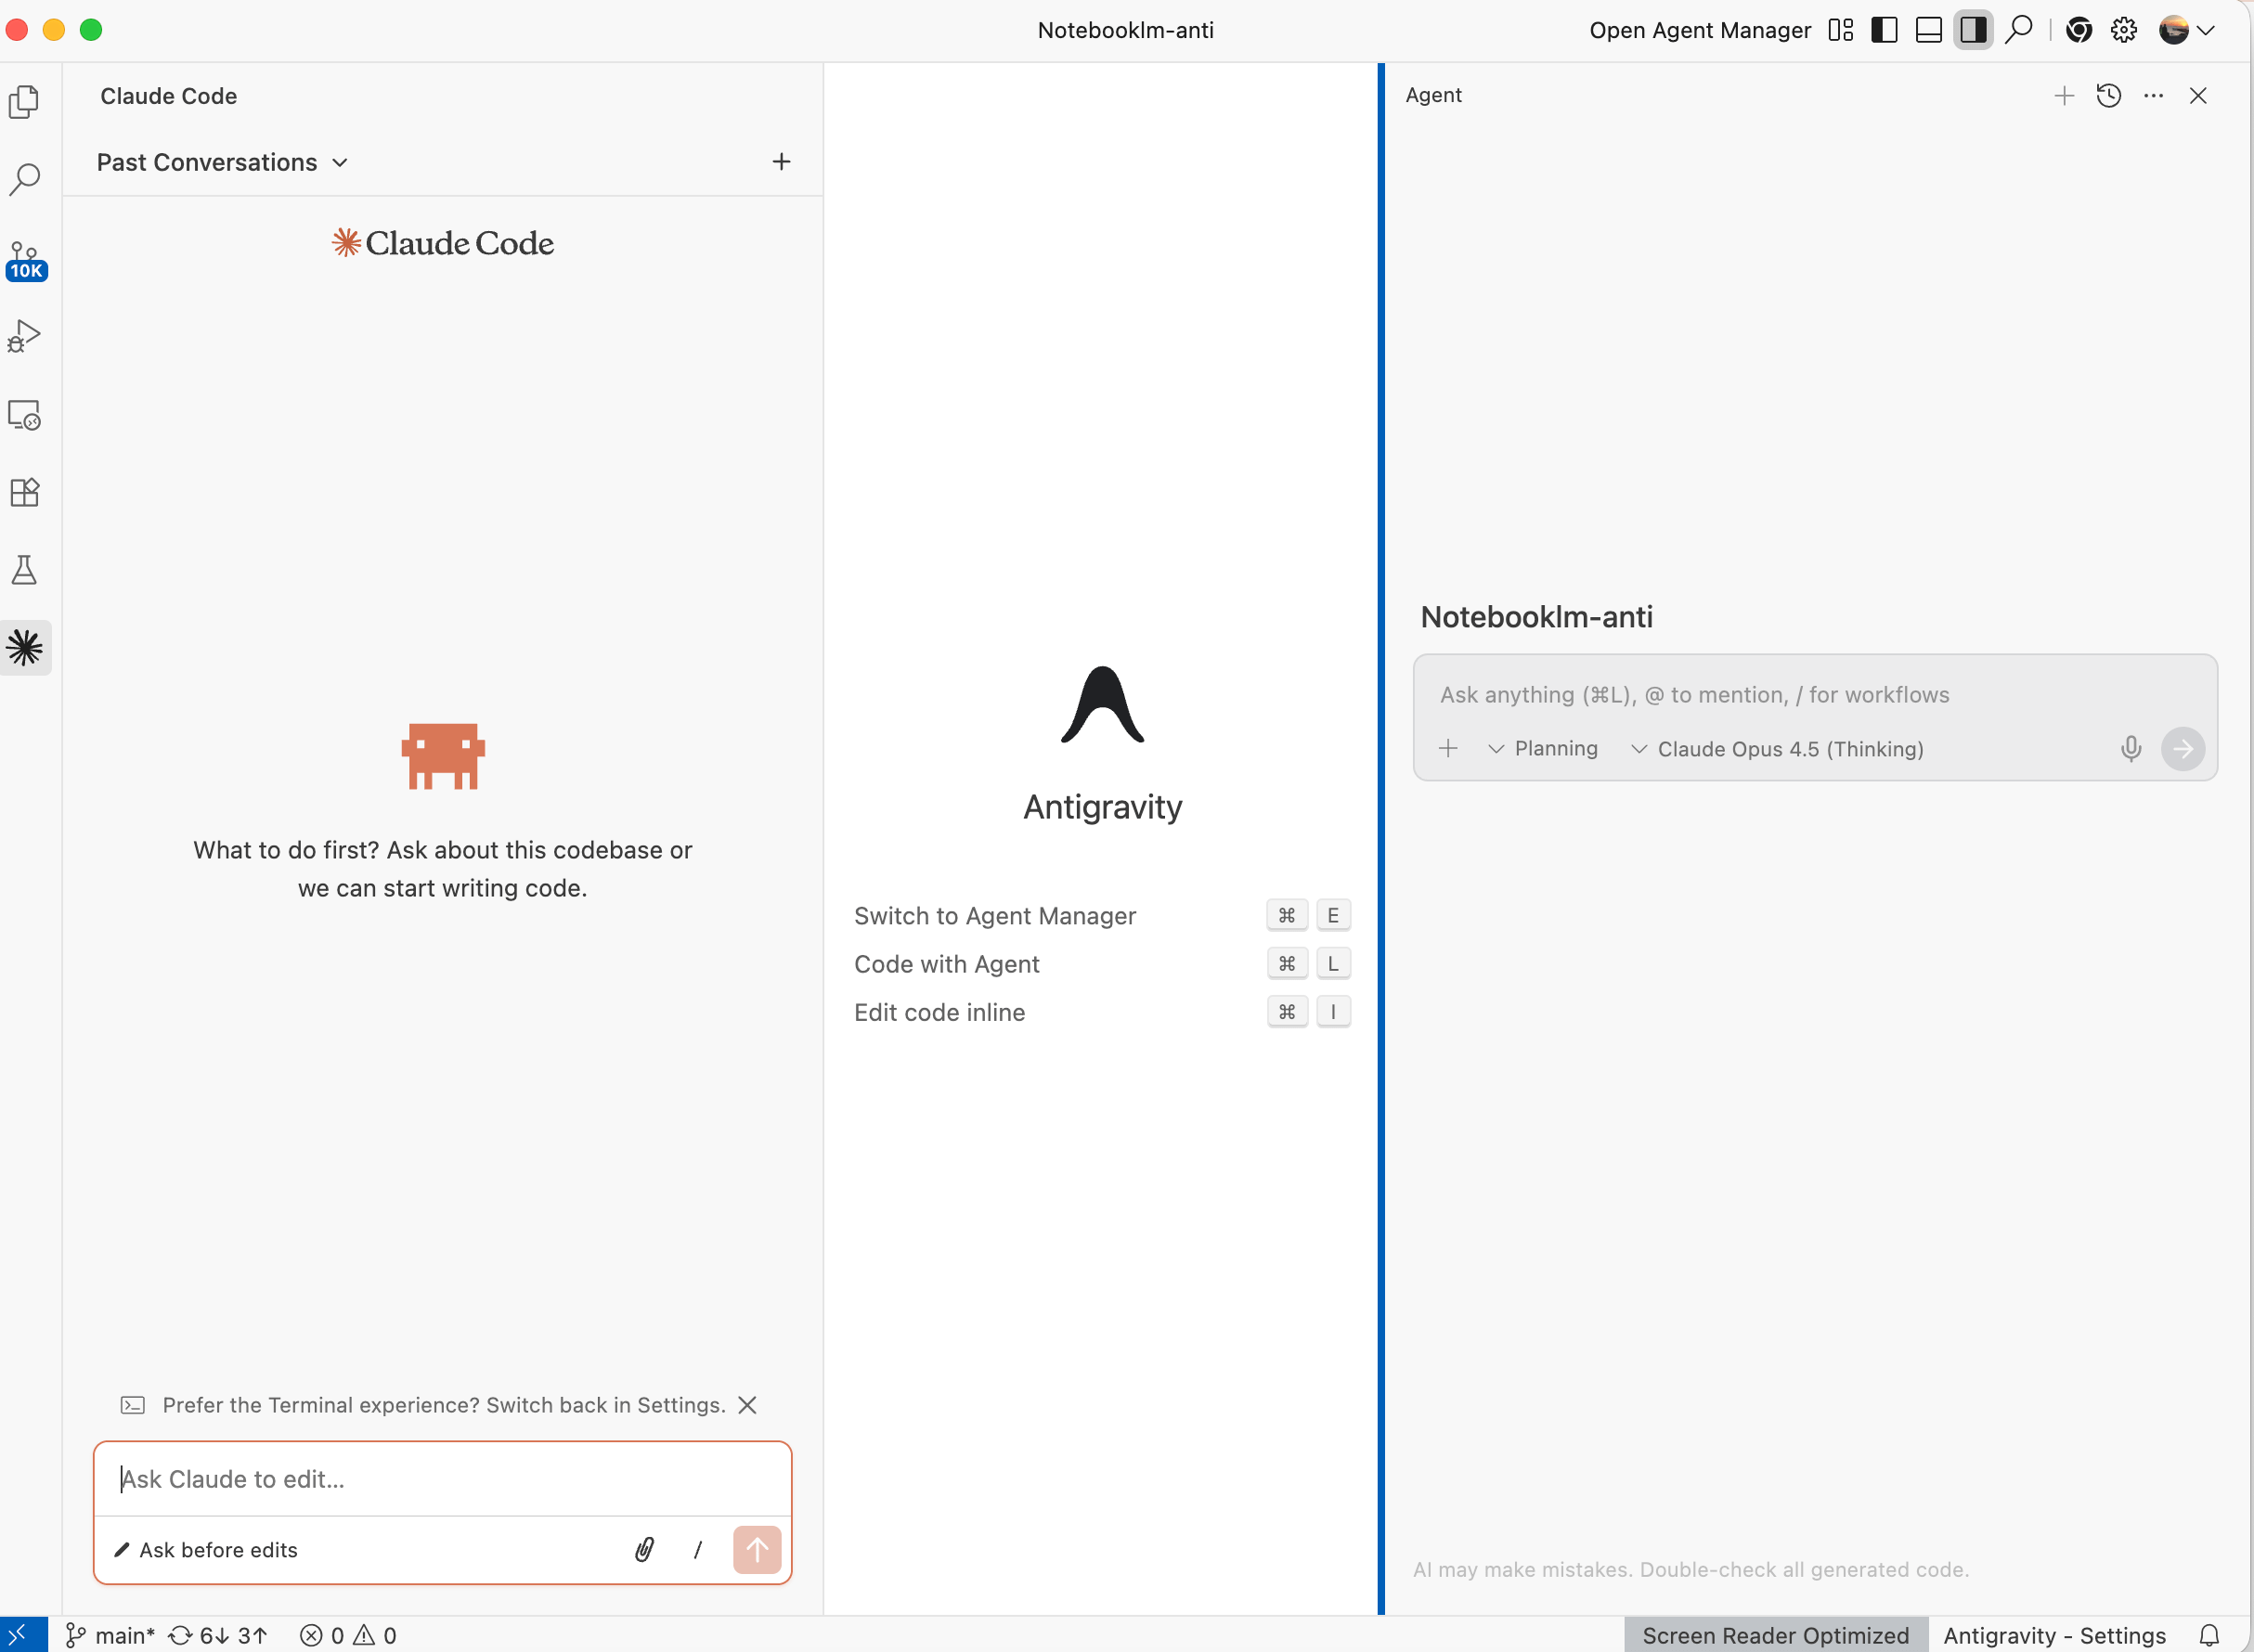Viewport: 2254px width, 1652px height.
Task: Add context with Agent input plus icon
Action: tap(1448, 748)
